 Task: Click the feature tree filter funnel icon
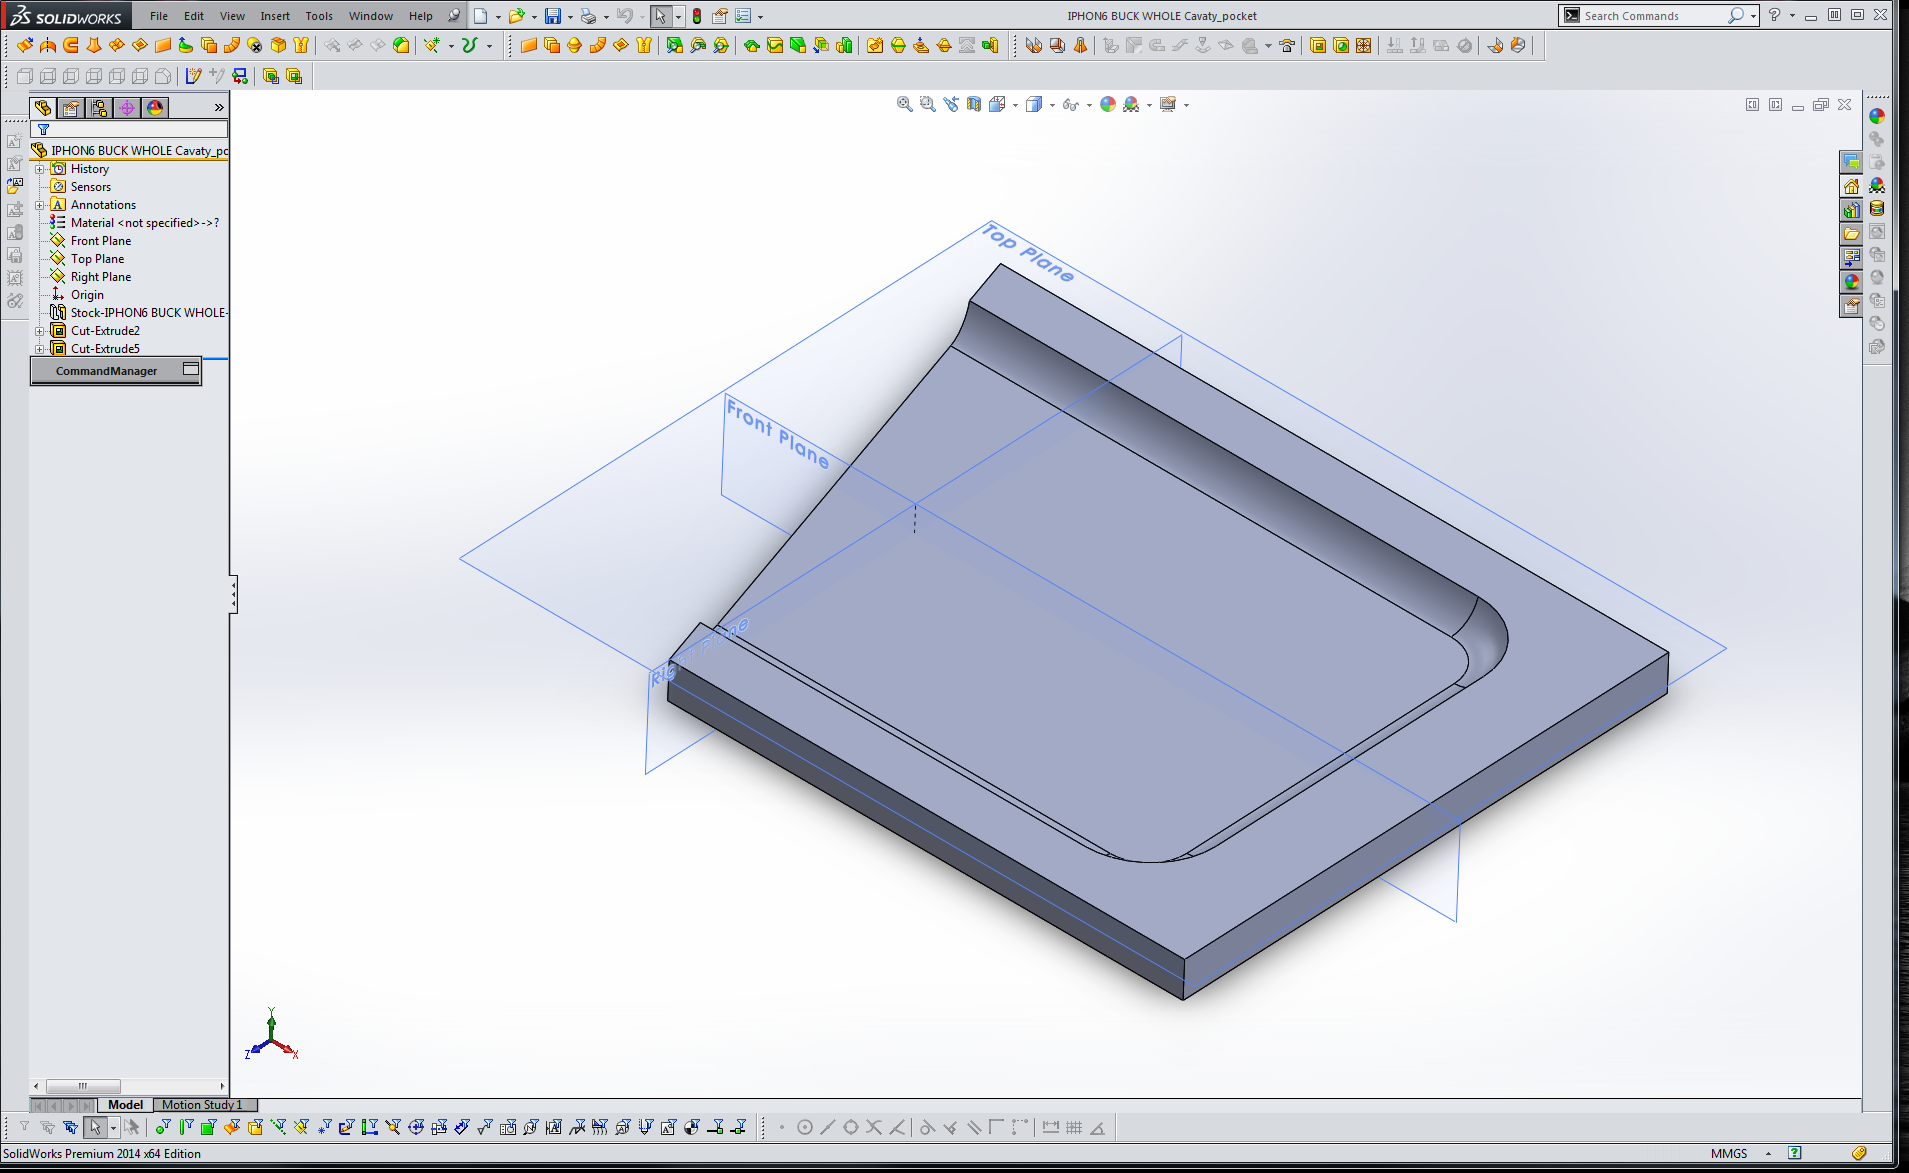(43, 130)
